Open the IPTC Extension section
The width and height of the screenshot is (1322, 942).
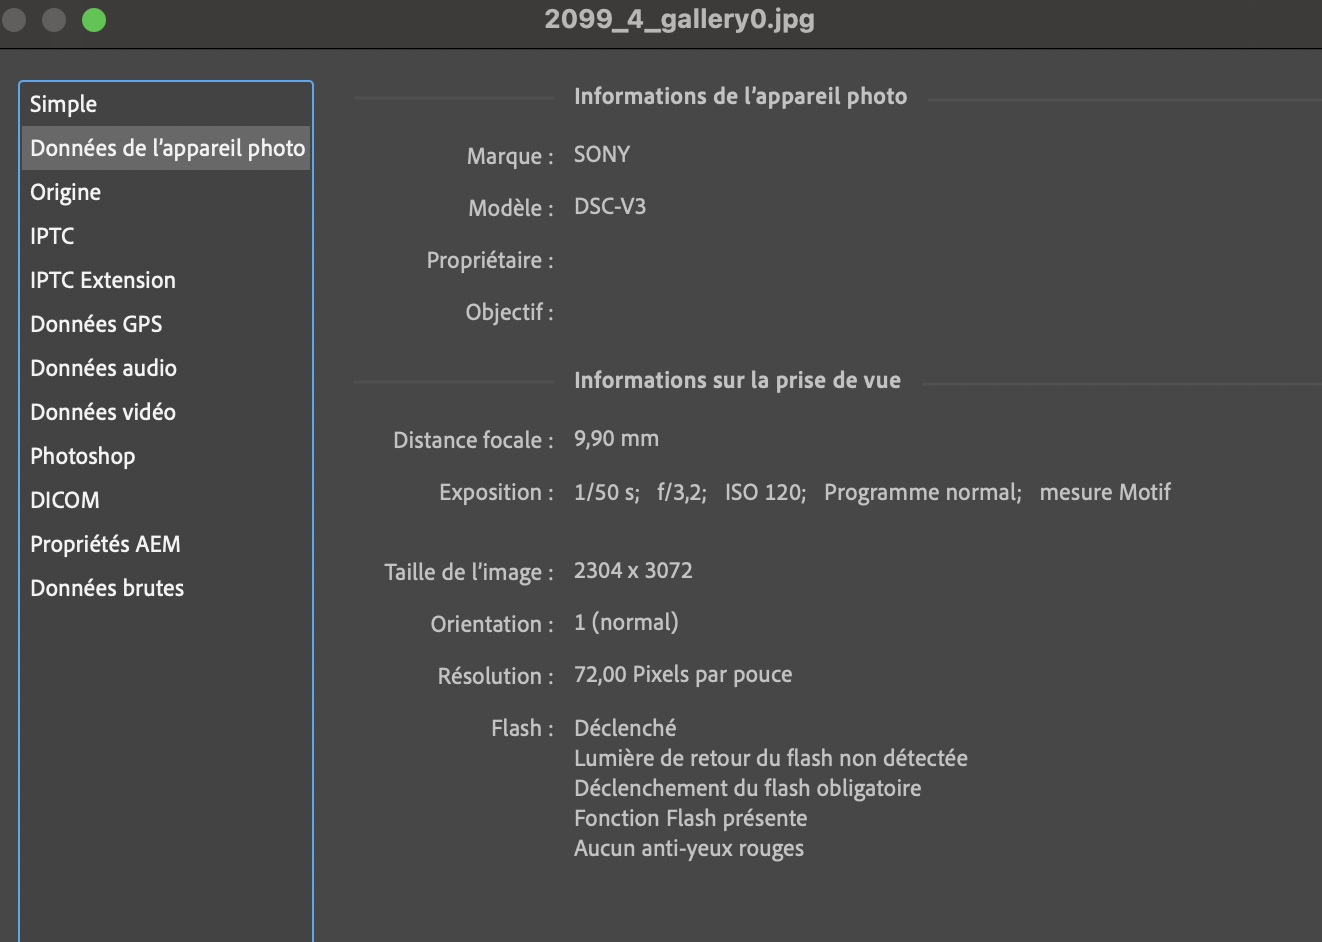point(102,280)
